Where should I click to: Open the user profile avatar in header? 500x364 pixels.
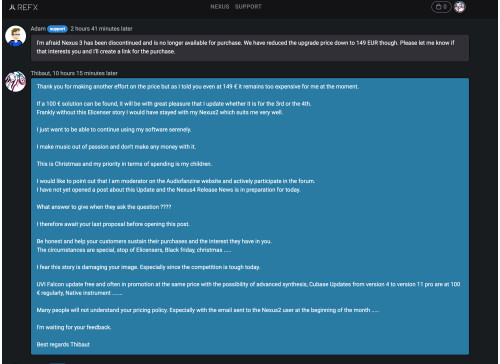coord(459,7)
